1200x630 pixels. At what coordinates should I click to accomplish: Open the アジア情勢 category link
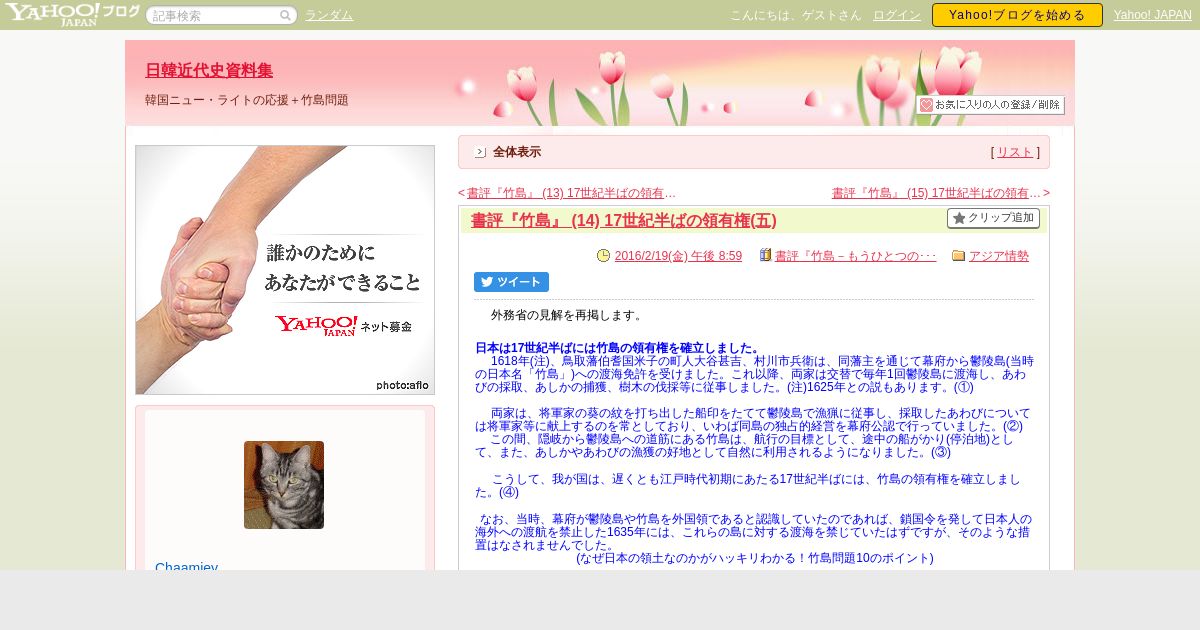pyautogui.click(x=999, y=256)
